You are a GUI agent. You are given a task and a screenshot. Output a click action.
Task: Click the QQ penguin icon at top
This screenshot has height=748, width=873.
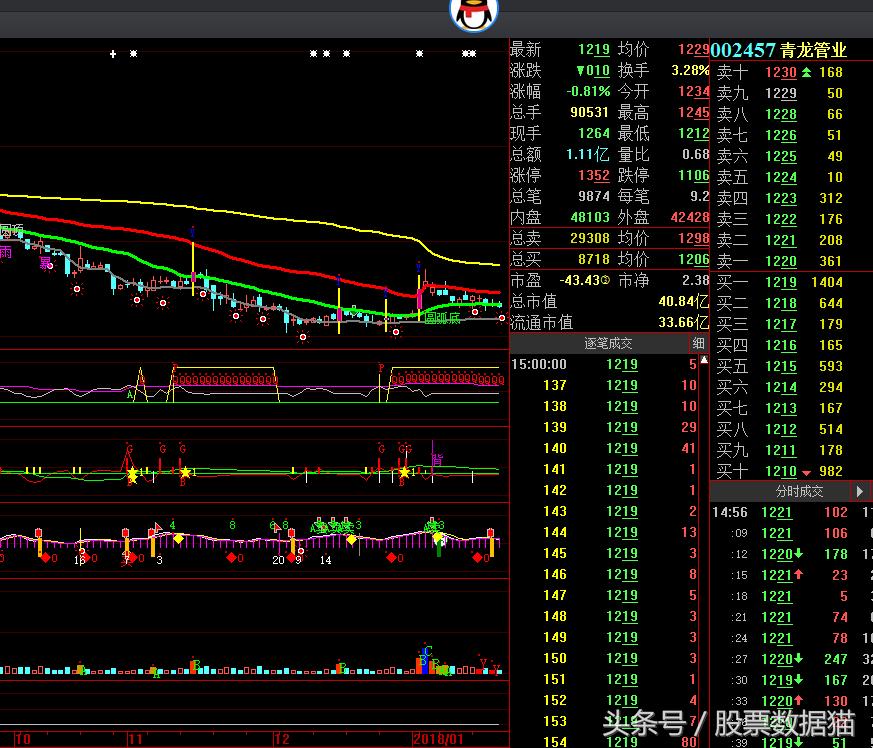(474, 14)
